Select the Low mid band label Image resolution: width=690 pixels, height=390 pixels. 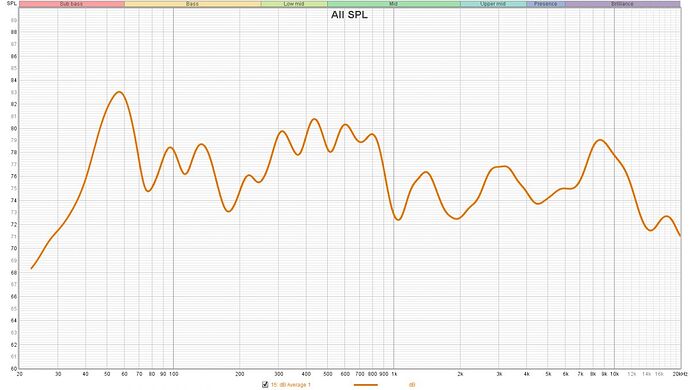[294, 4]
